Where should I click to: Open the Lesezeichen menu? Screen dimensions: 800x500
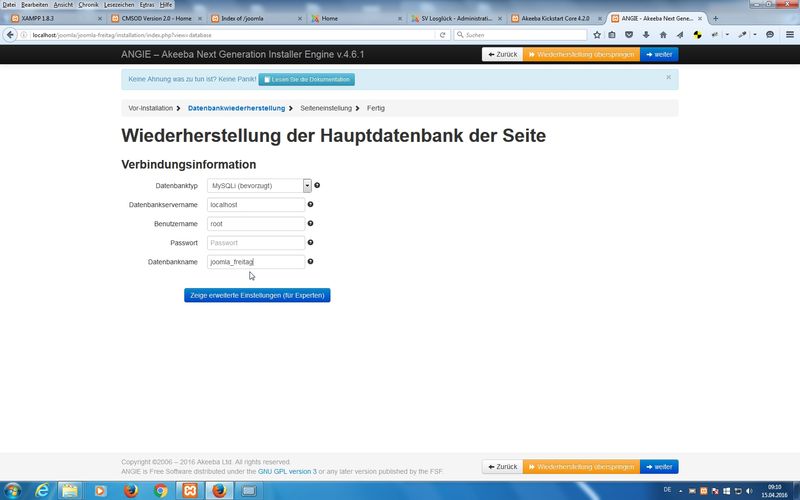point(119,5)
